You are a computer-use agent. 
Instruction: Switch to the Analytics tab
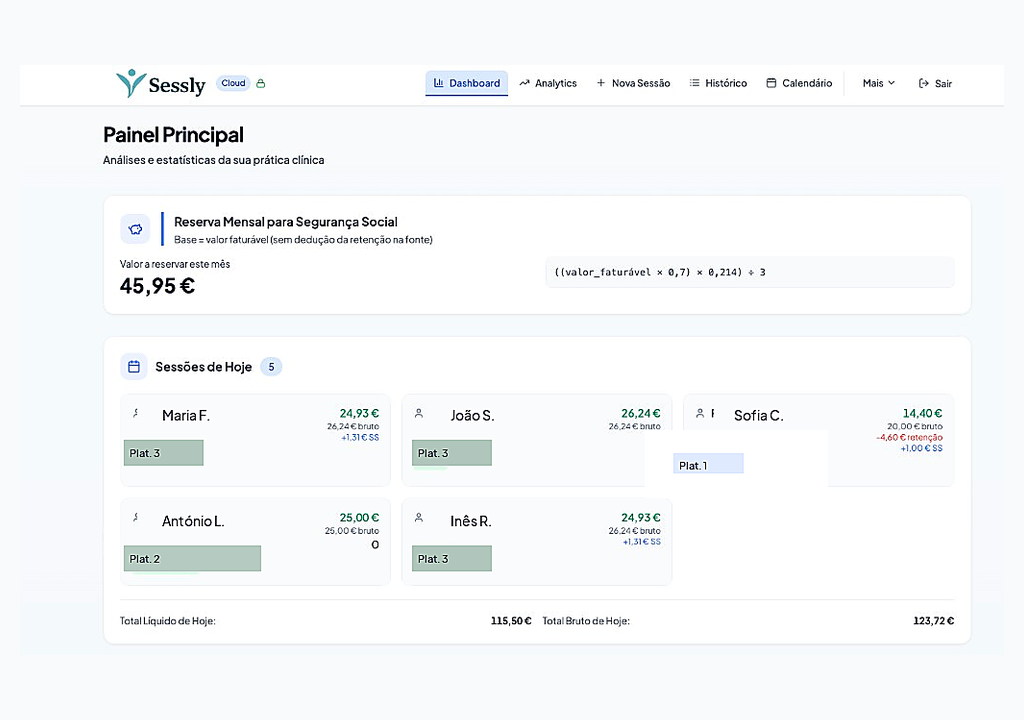point(548,83)
